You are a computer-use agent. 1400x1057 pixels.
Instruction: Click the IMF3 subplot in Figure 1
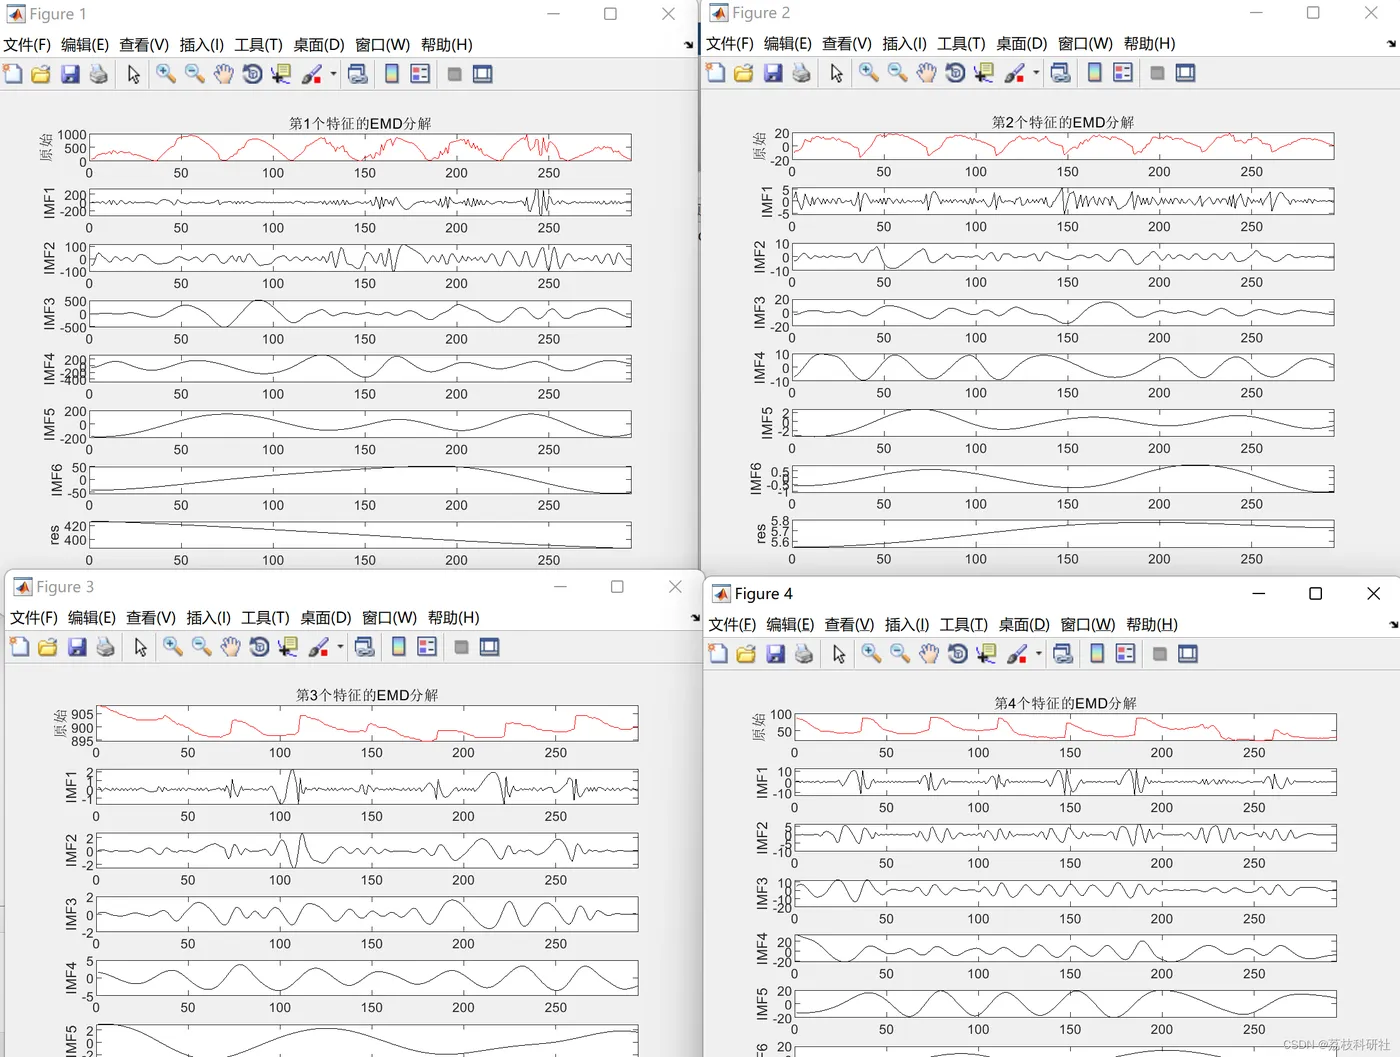(x=361, y=314)
